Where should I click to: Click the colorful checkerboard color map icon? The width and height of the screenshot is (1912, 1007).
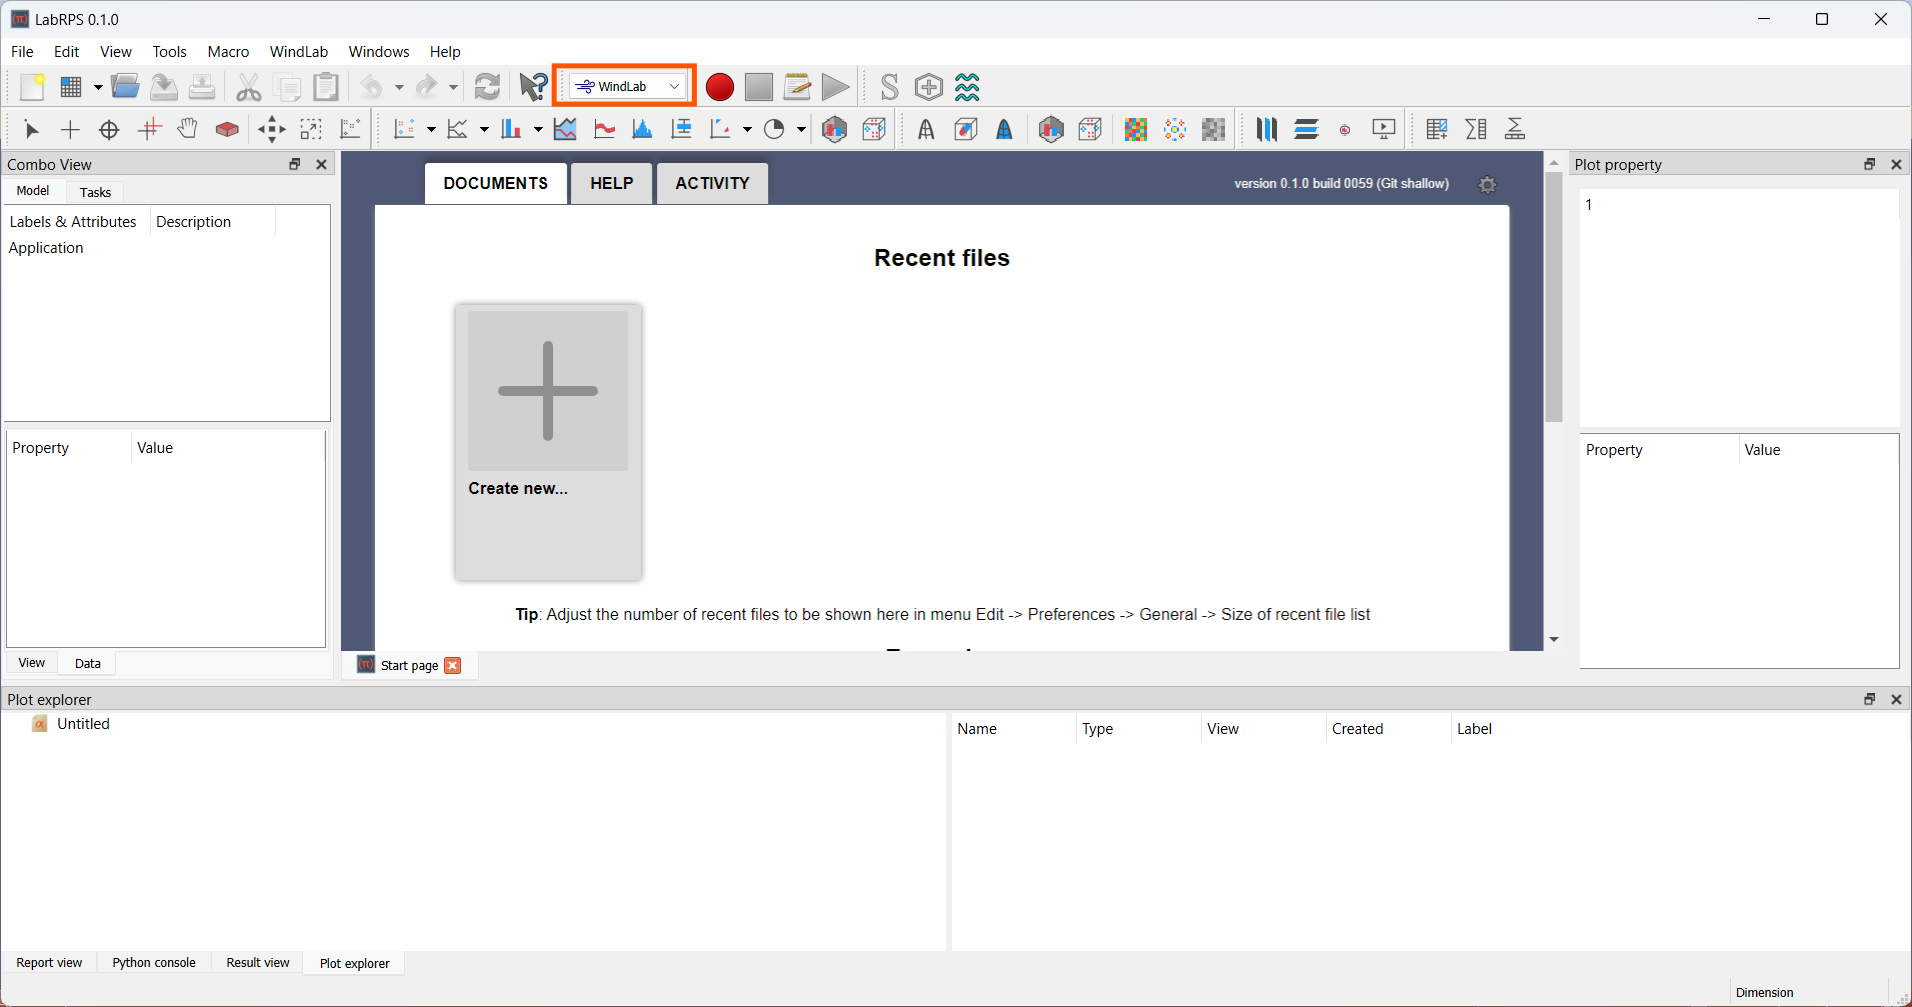point(1135,129)
